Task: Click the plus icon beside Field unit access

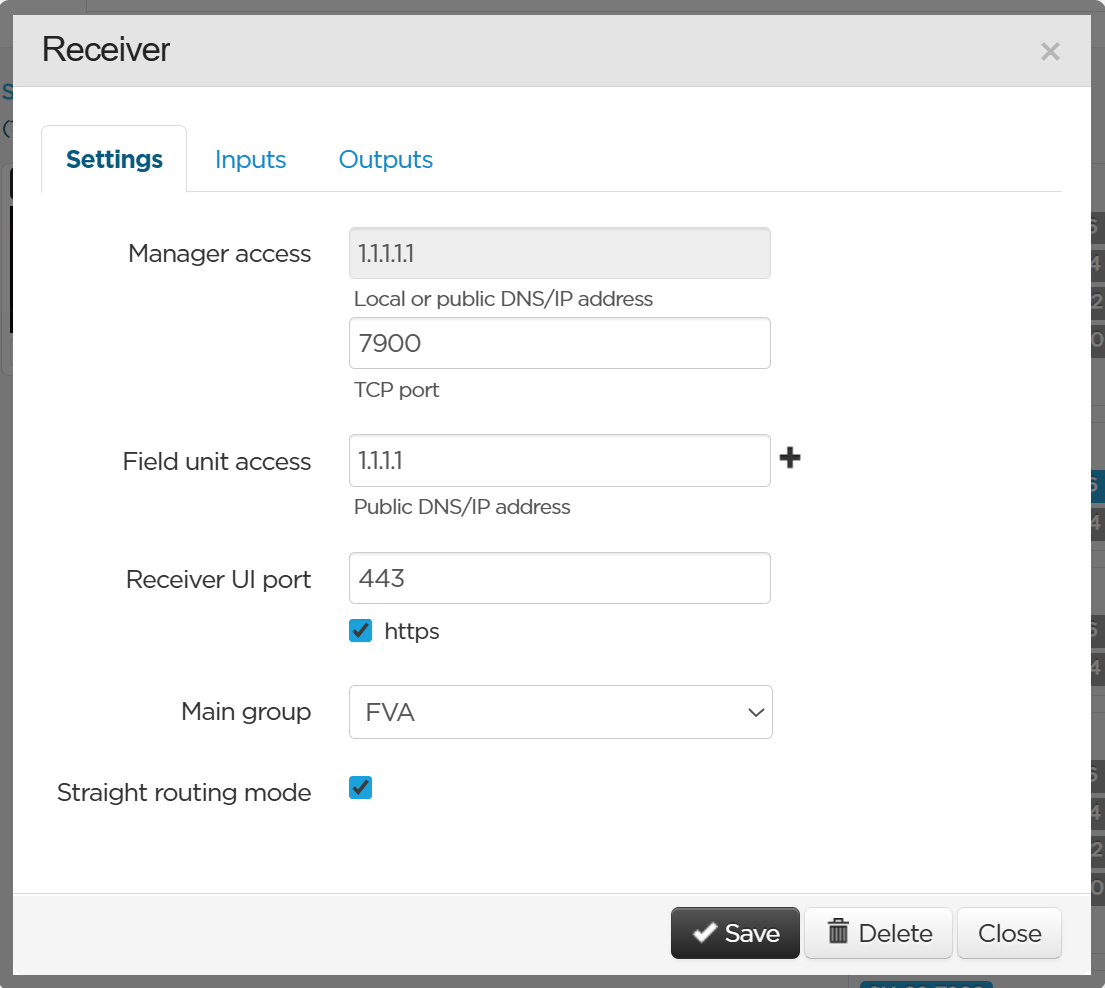Action: pos(790,459)
